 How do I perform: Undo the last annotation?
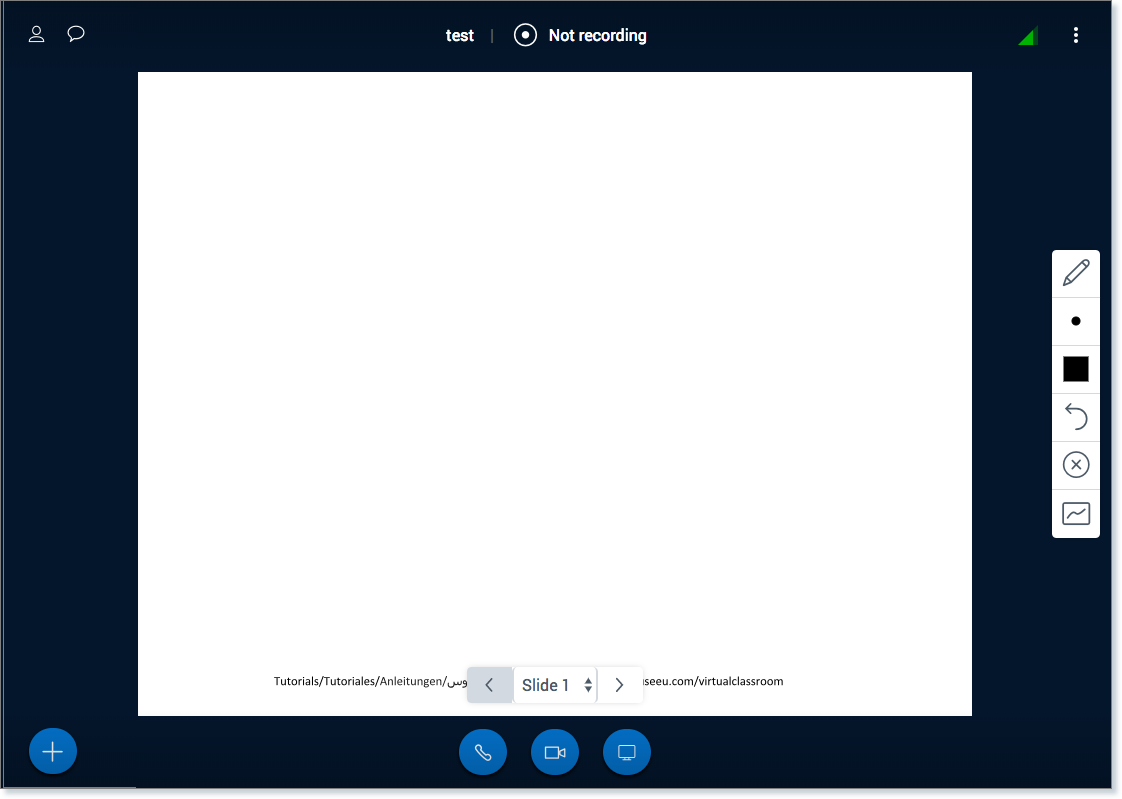coord(1076,417)
